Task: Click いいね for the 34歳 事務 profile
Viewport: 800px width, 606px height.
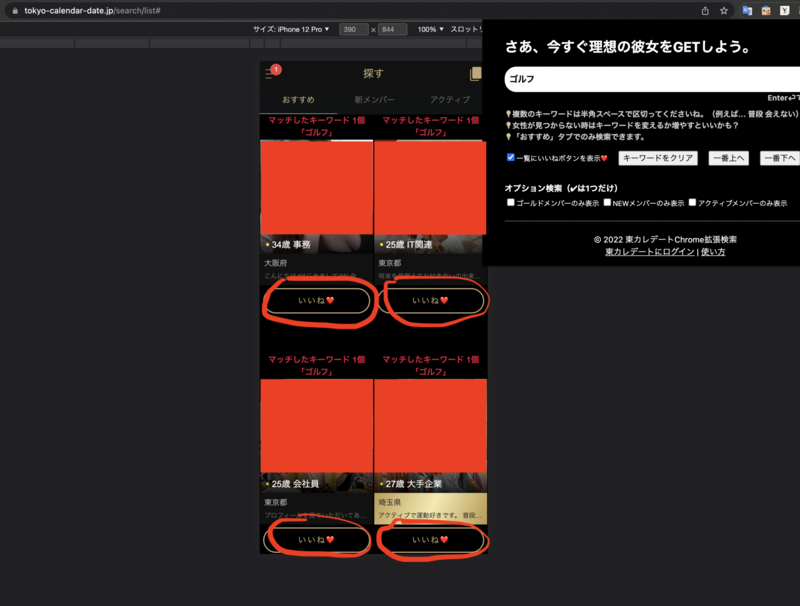Action: (x=316, y=300)
